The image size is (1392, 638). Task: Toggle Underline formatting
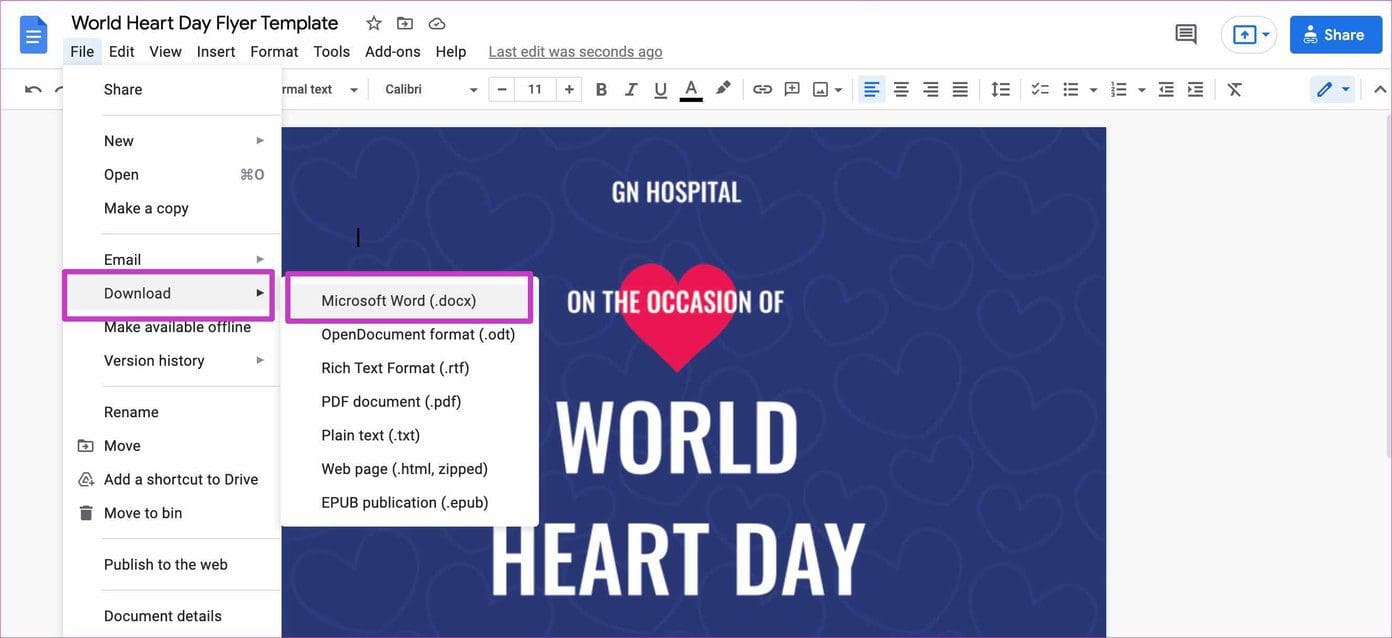pyautogui.click(x=660, y=90)
